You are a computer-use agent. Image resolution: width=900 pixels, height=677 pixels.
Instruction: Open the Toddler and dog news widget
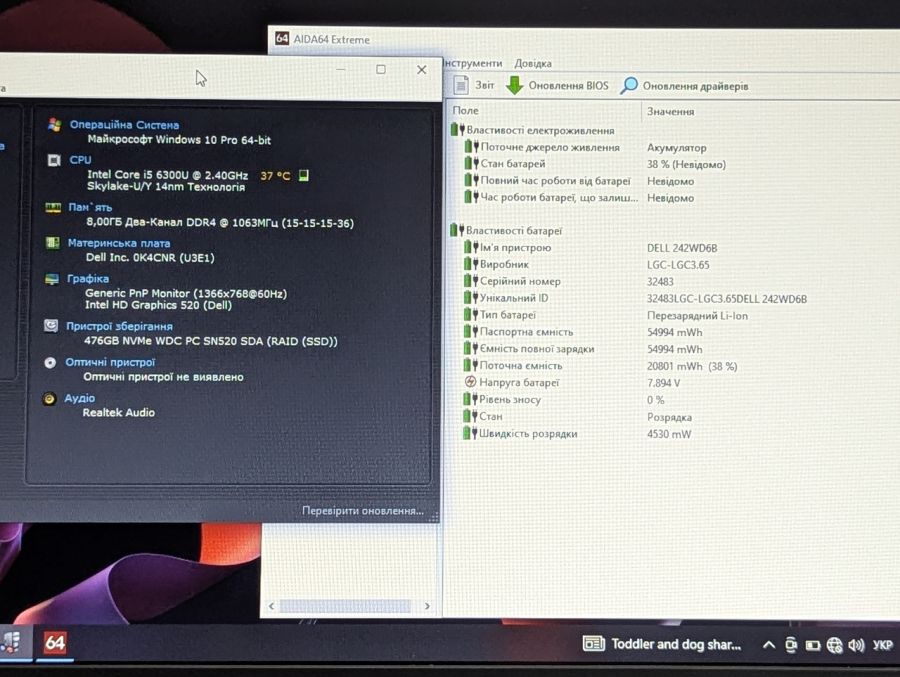tap(662, 644)
